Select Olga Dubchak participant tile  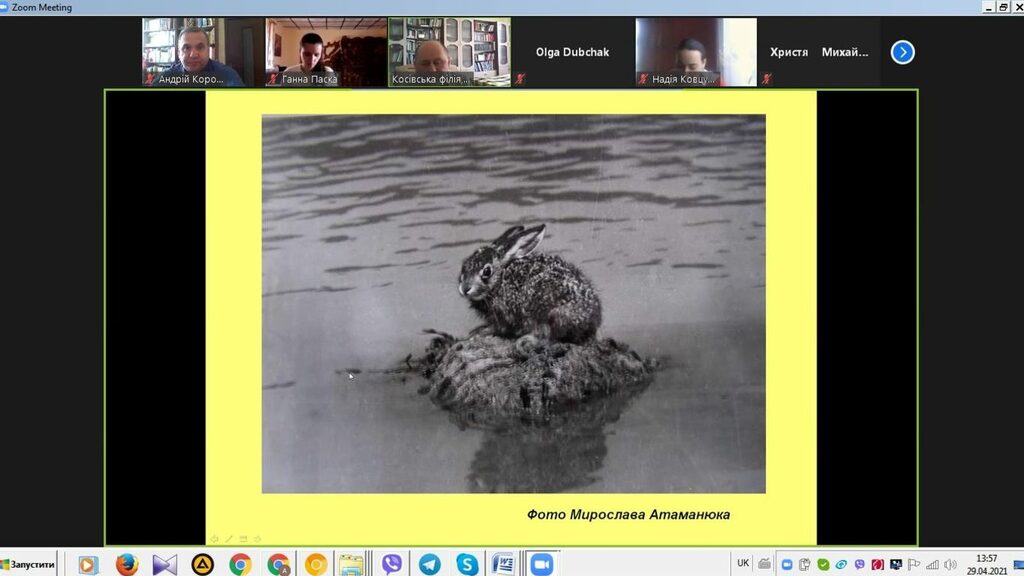point(572,52)
